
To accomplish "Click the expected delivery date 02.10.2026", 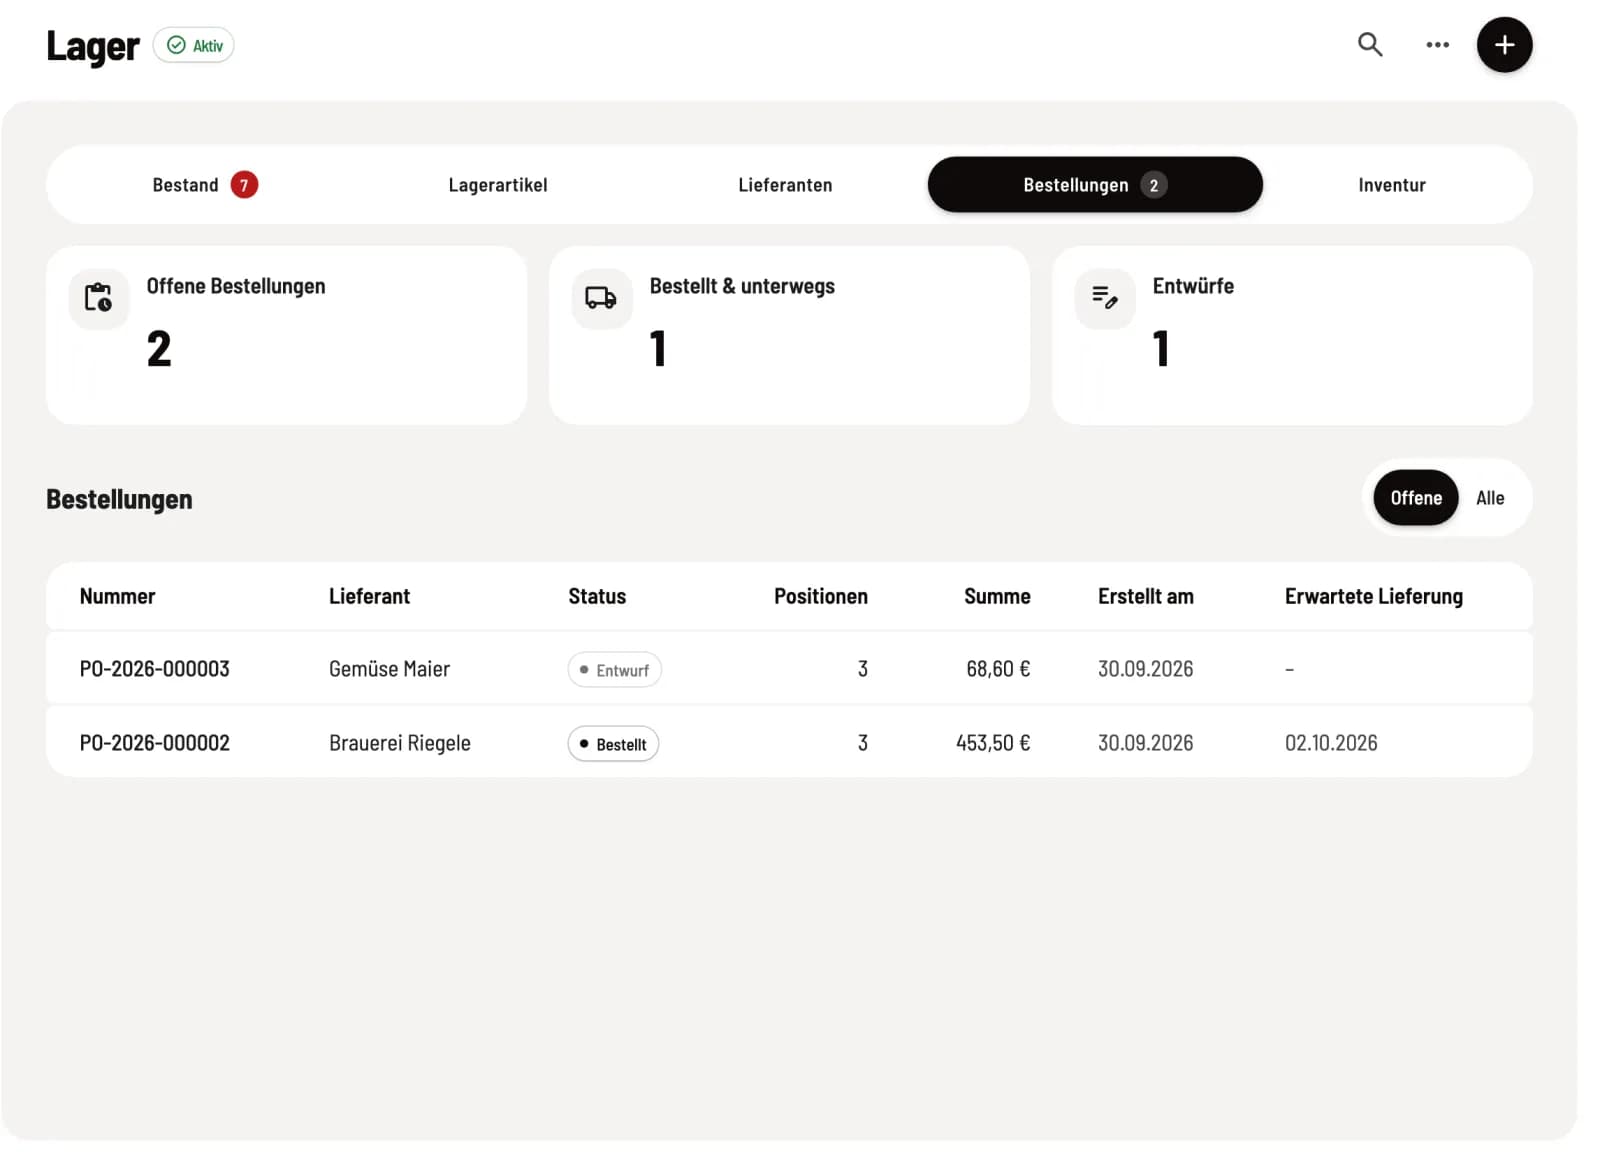I will (x=1331, y=743).
